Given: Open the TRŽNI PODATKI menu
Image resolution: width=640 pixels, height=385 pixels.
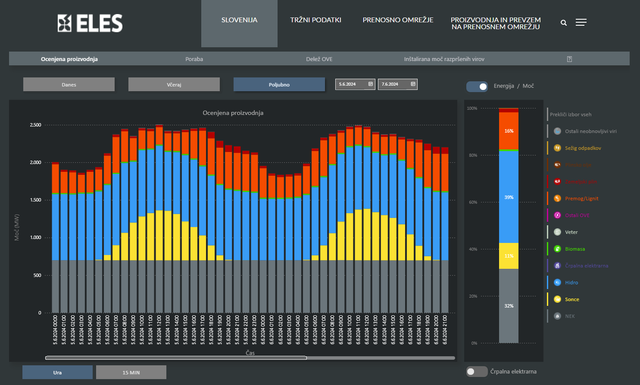Looking at the screenshot, I should [x=316, y=20].
